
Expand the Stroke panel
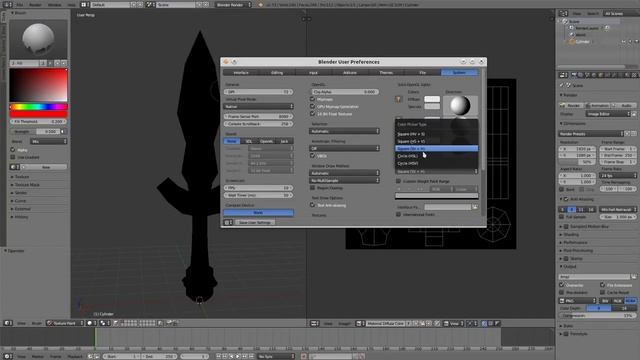21,193
